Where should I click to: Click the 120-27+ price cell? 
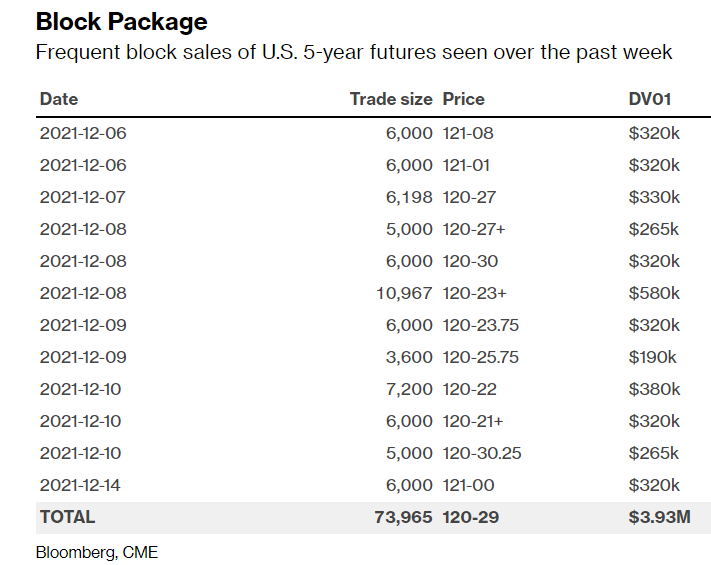pos(474,229)
